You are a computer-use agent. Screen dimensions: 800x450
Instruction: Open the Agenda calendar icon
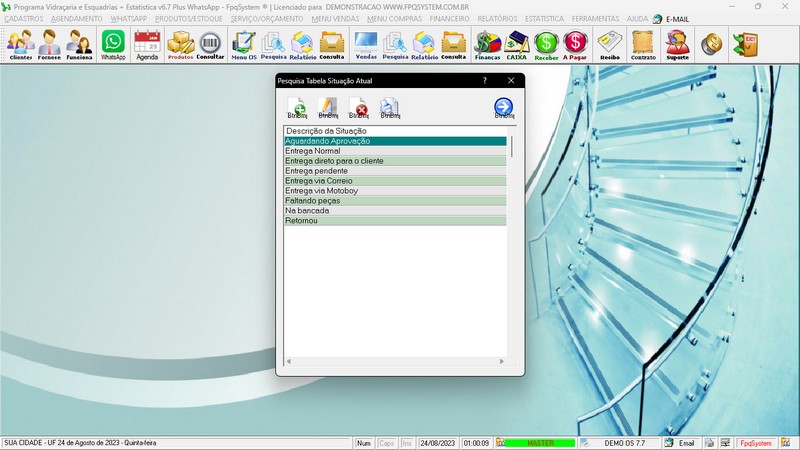(x=147, y=45)
